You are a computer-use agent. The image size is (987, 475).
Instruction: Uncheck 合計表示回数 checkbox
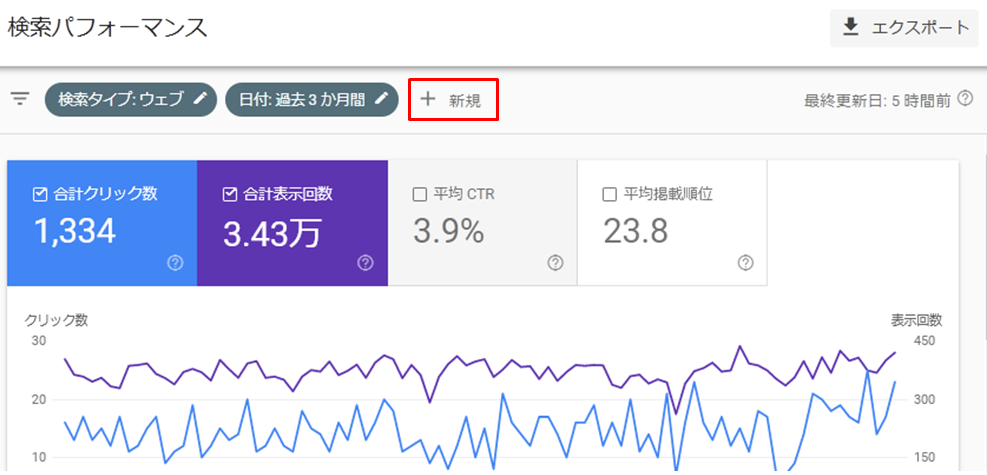click(229, 194)
